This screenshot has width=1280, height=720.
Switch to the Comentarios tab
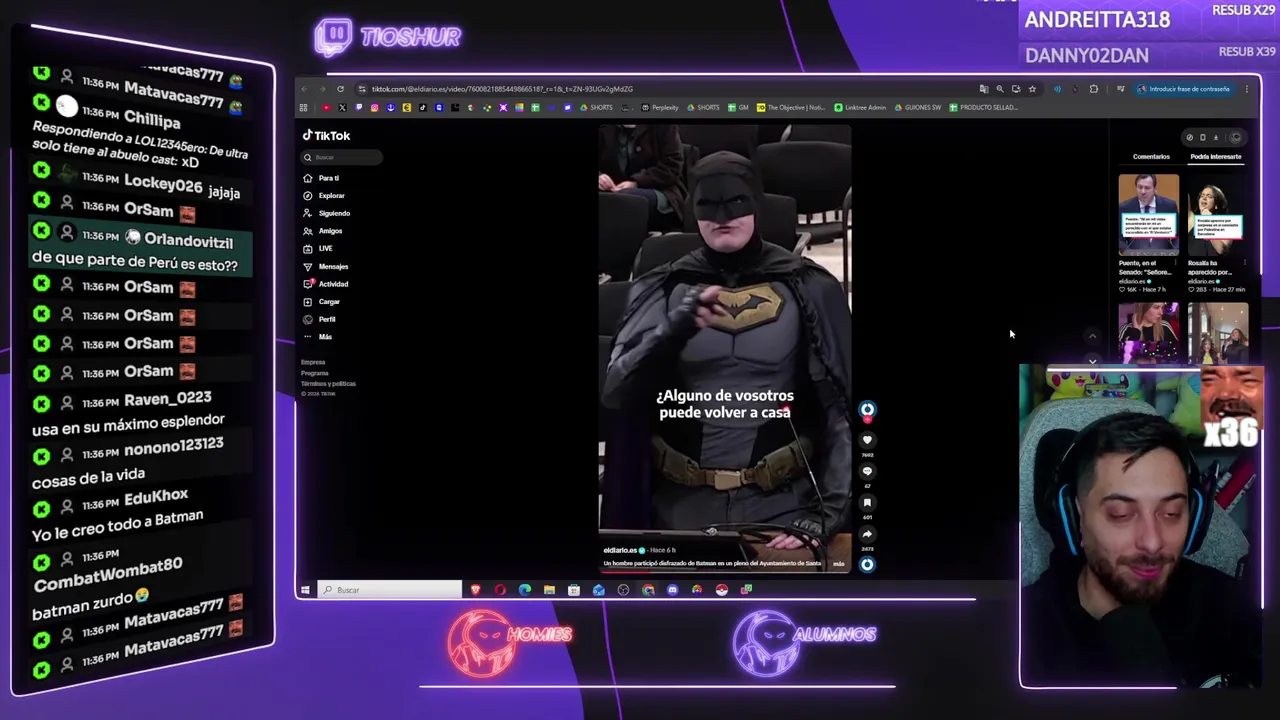tap(1151, 157)
